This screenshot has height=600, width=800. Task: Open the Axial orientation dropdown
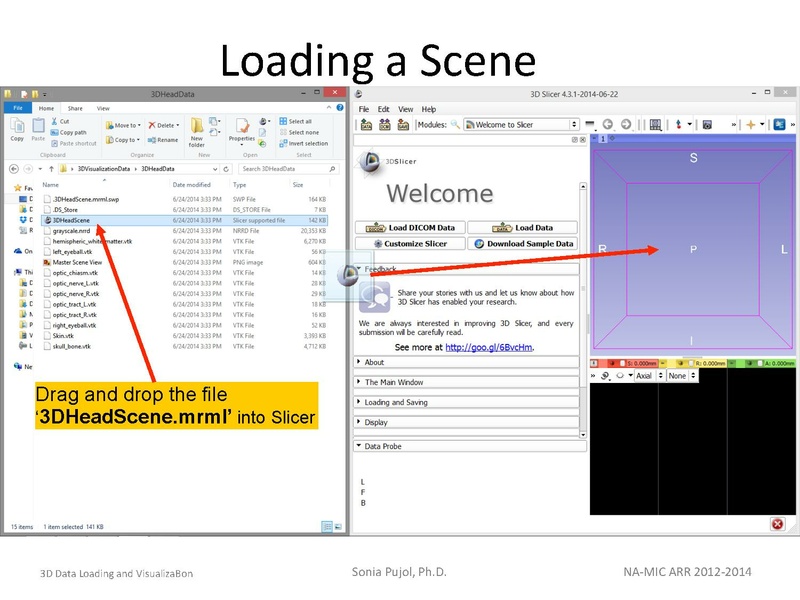point(649,376)
